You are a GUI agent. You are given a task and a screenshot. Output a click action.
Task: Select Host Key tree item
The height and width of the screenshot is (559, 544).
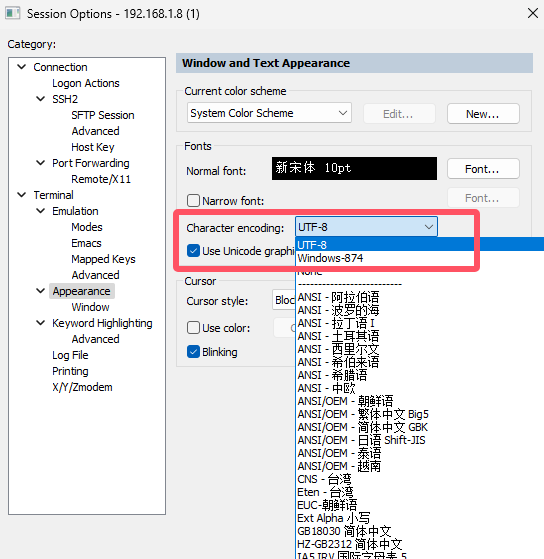point(93,147)
